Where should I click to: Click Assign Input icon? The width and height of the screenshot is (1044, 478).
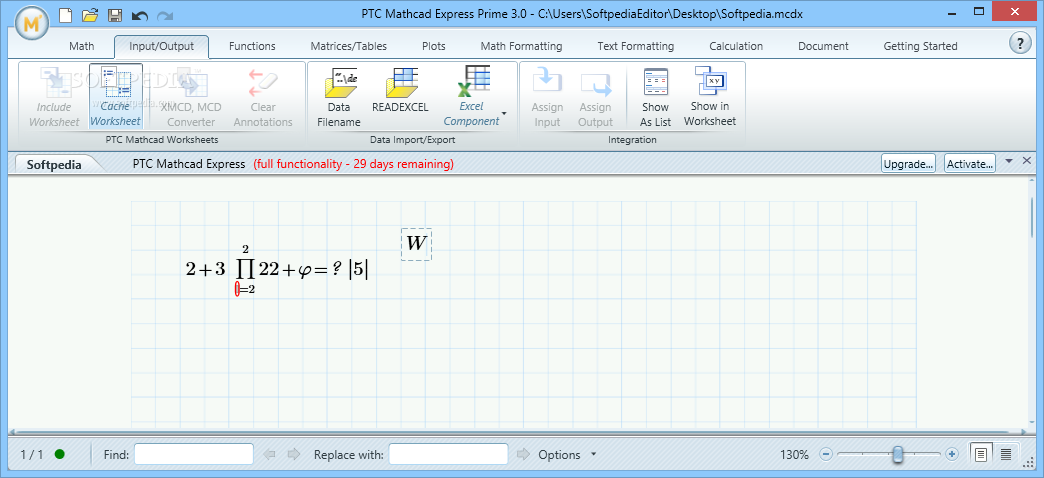click(547, 97)
